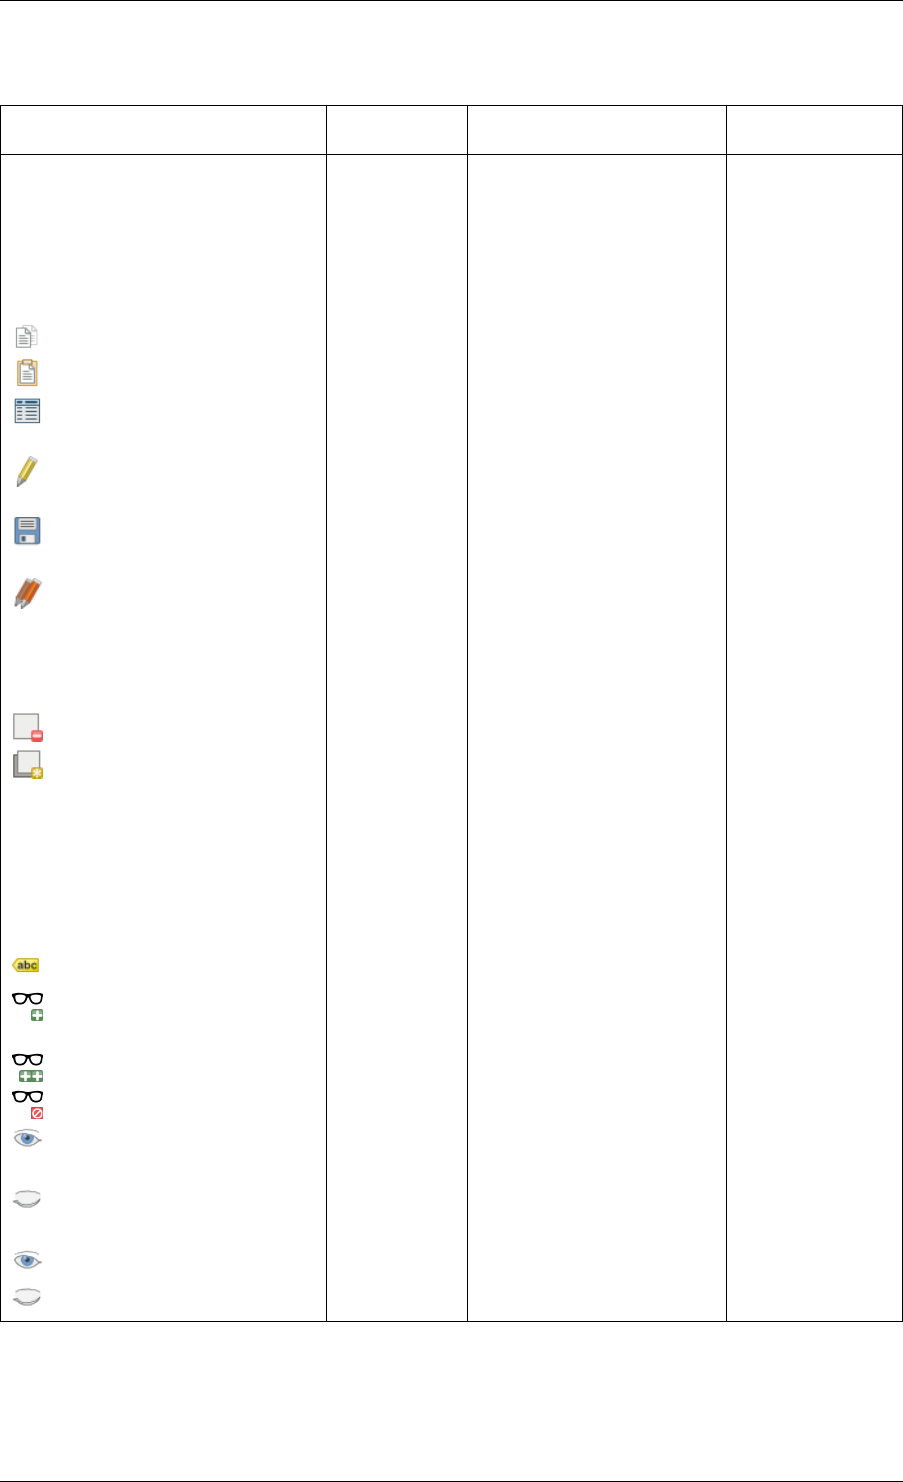Viewport: 903px width, 1482px height.
Task: Click the rightmost empty table header cell
Action: 814,129
